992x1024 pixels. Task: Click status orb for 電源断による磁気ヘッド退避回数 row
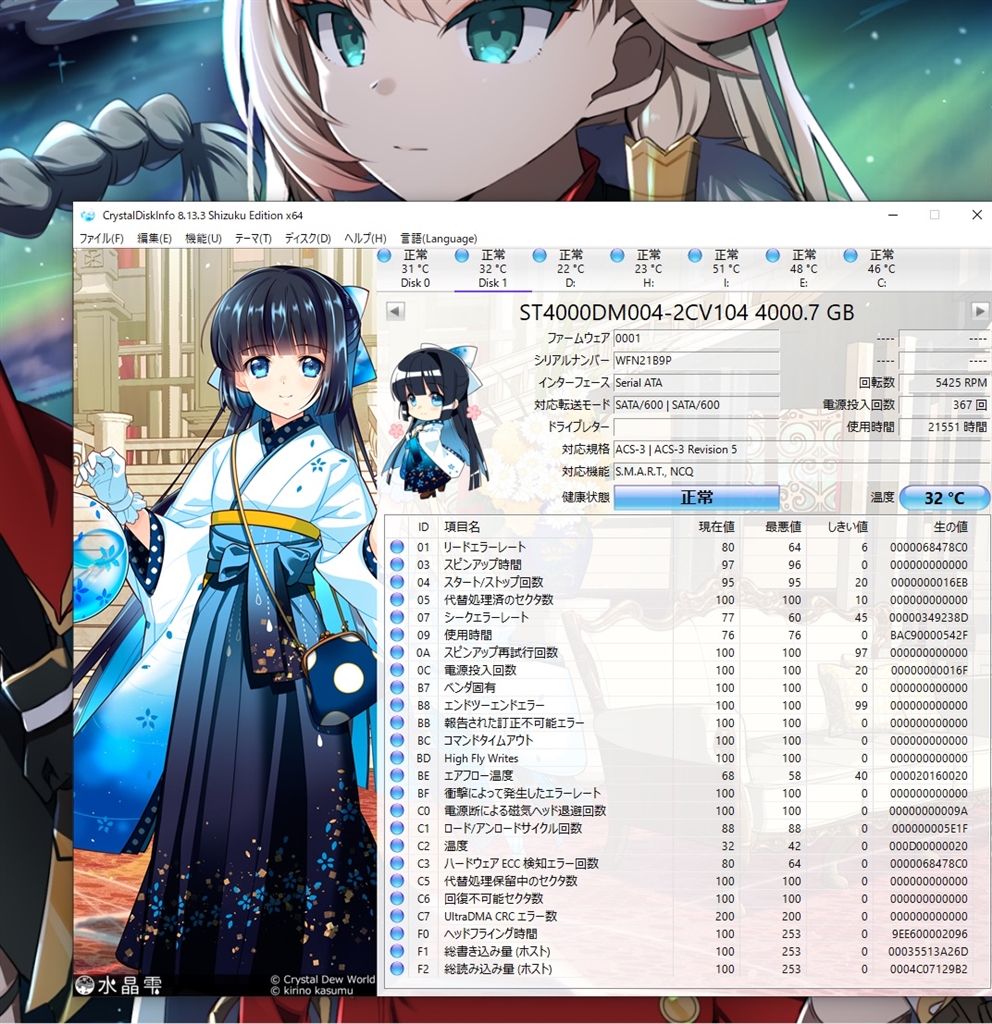[397, 811]
